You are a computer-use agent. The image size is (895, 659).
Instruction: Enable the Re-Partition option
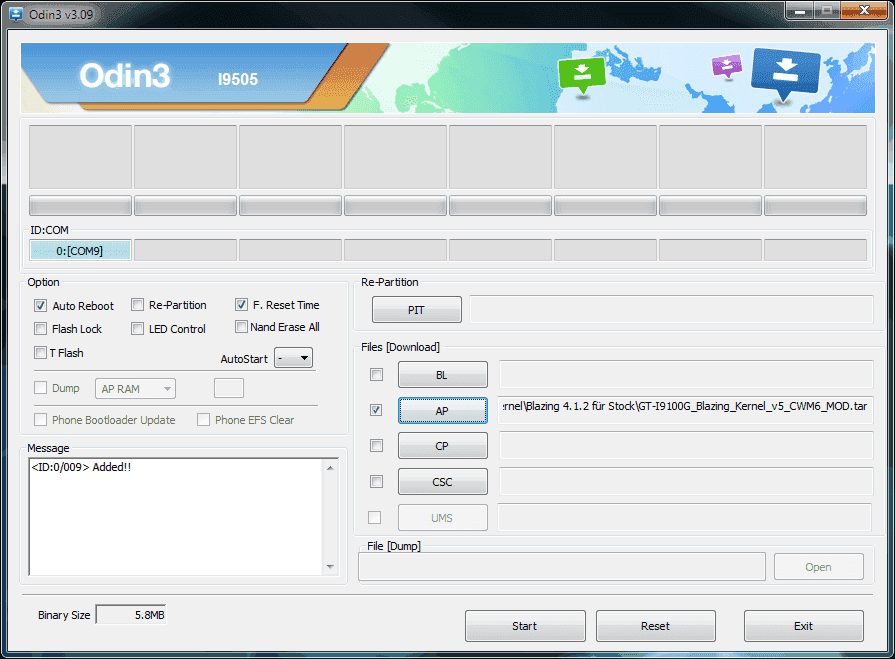click(x=137, y=305)
